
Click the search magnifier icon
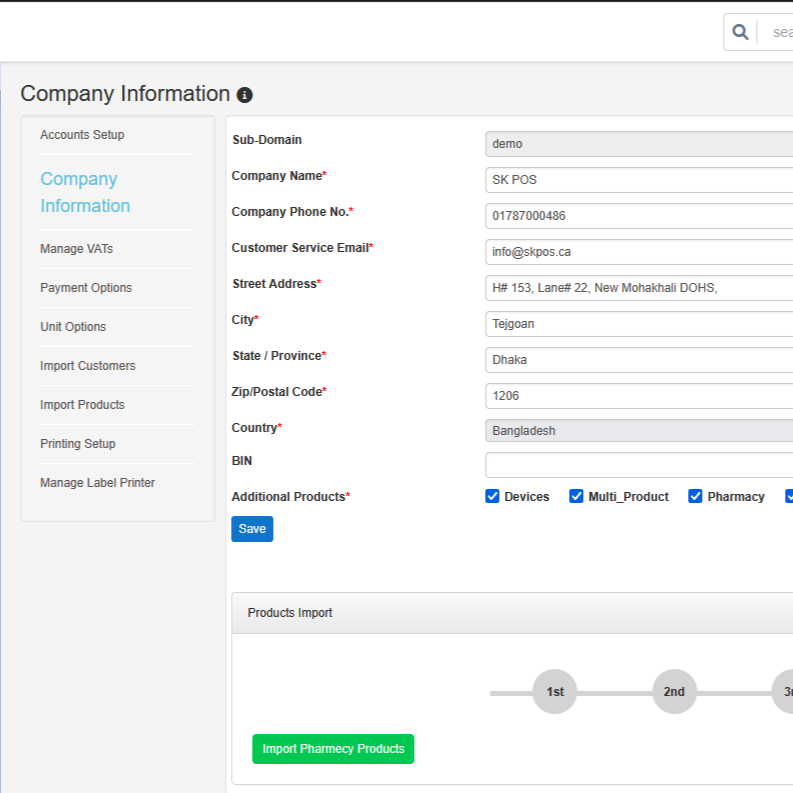(x=740, y=32)
